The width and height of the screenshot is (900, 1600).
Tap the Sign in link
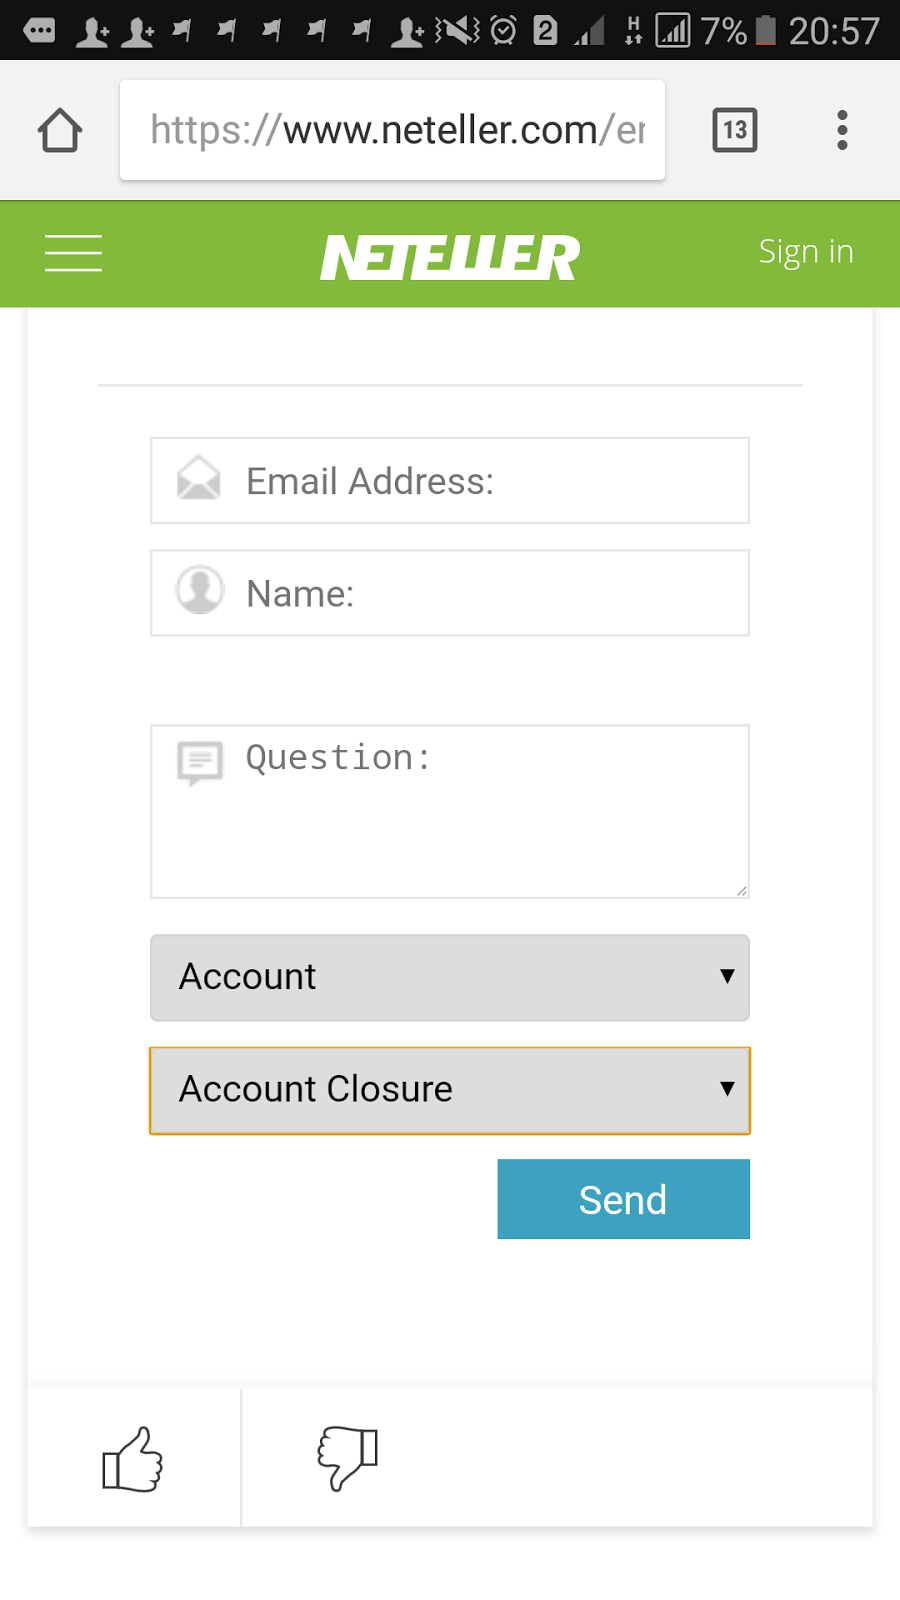tap(805, 252)
